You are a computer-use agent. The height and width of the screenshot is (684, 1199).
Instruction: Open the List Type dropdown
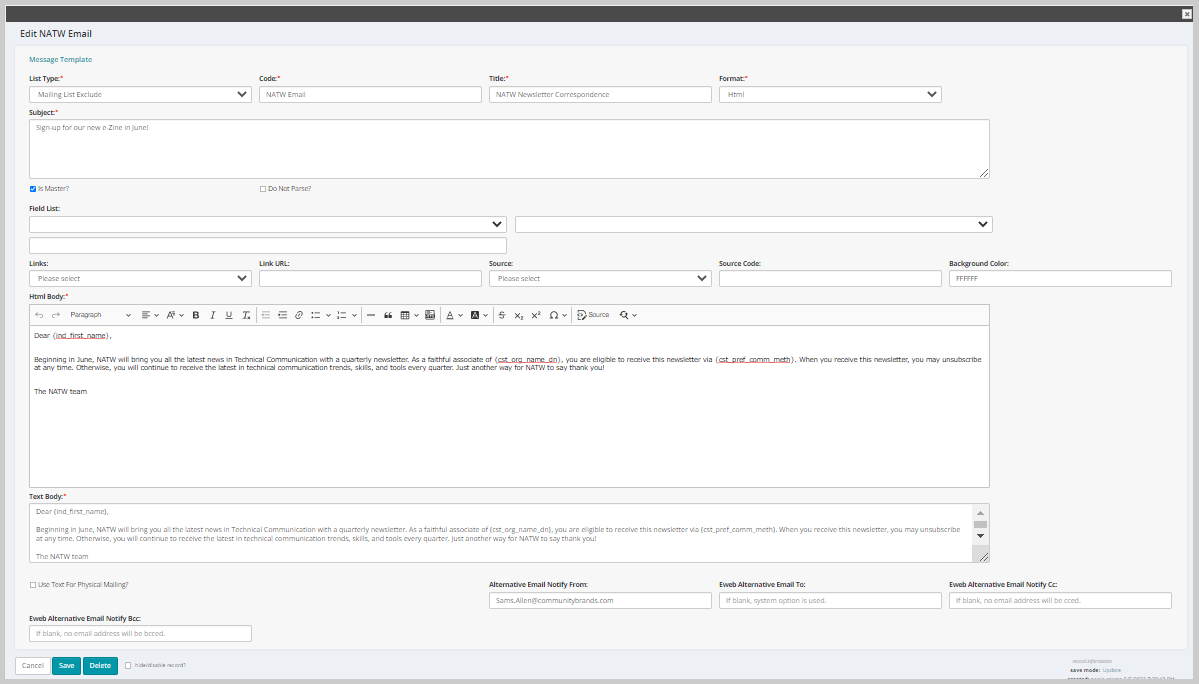click(x=139, y=93)
